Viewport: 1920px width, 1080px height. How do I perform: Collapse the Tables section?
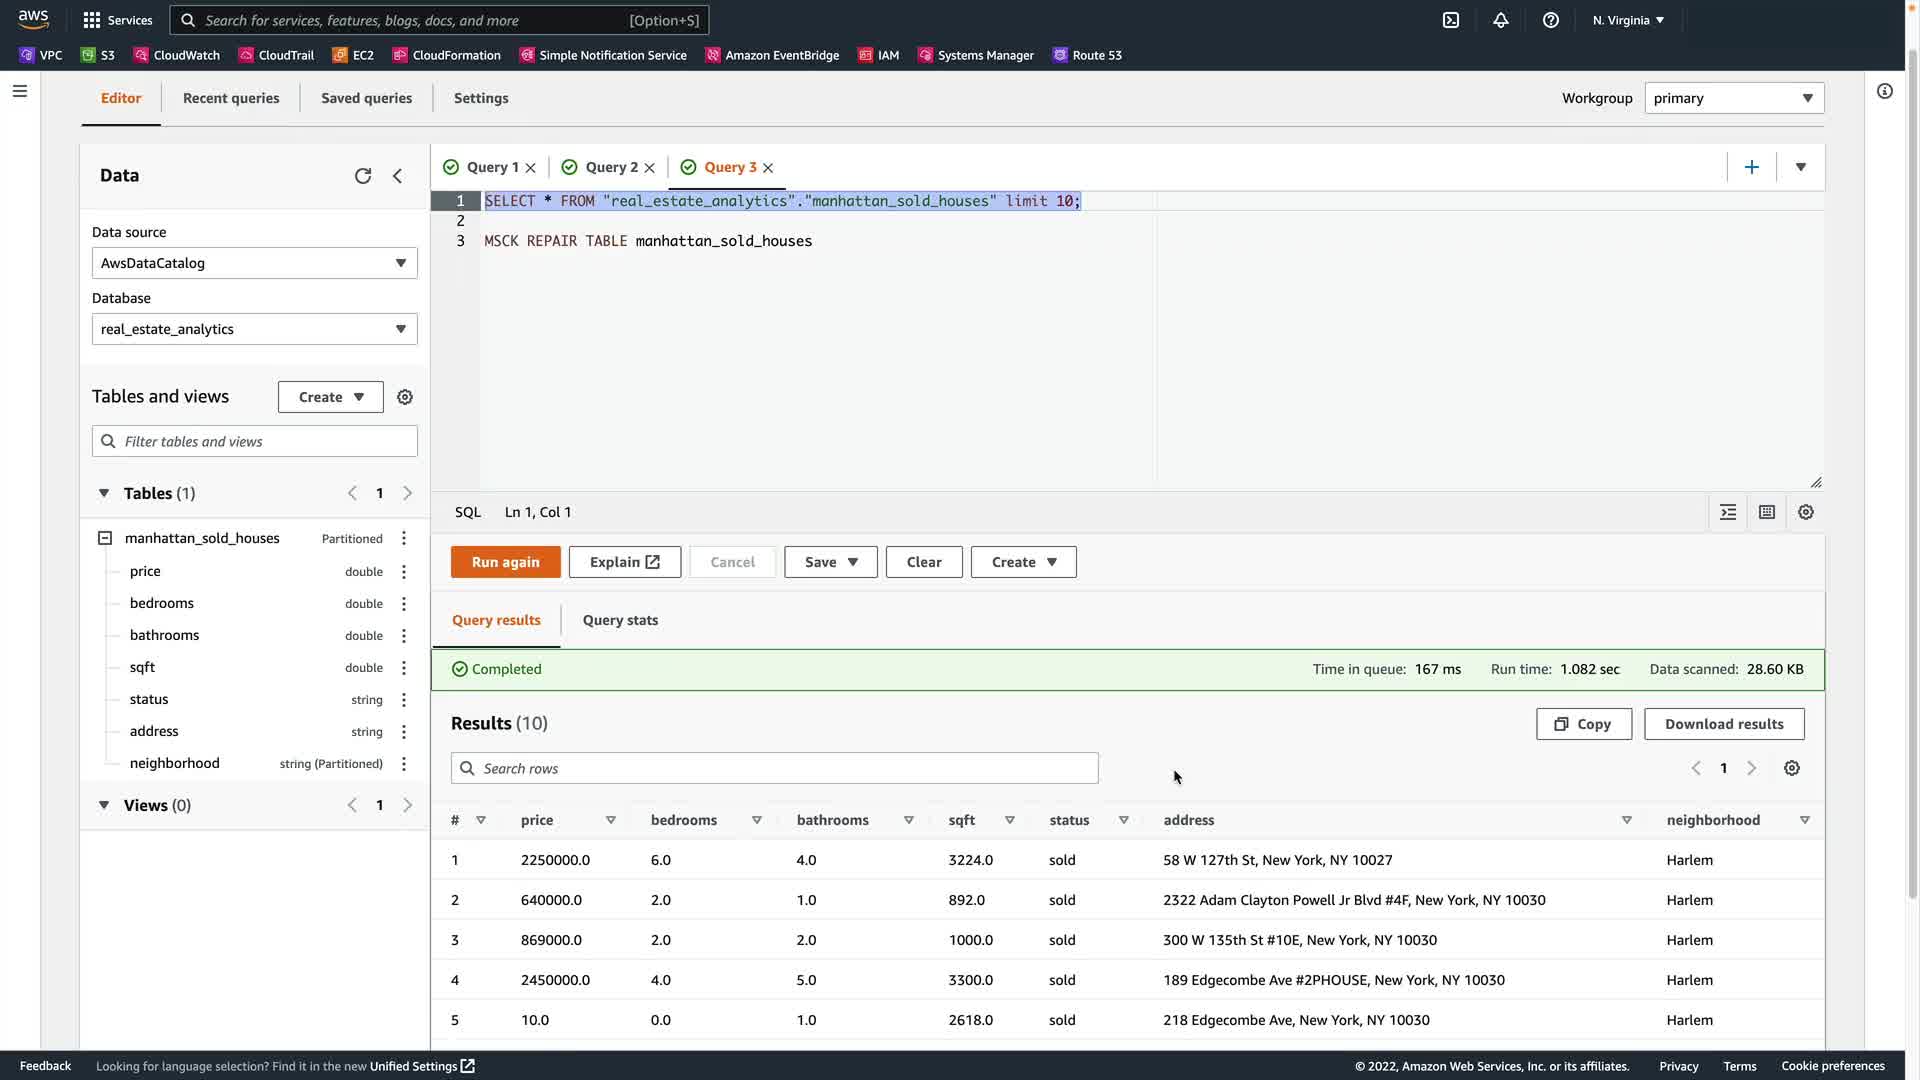click(104, 493)
